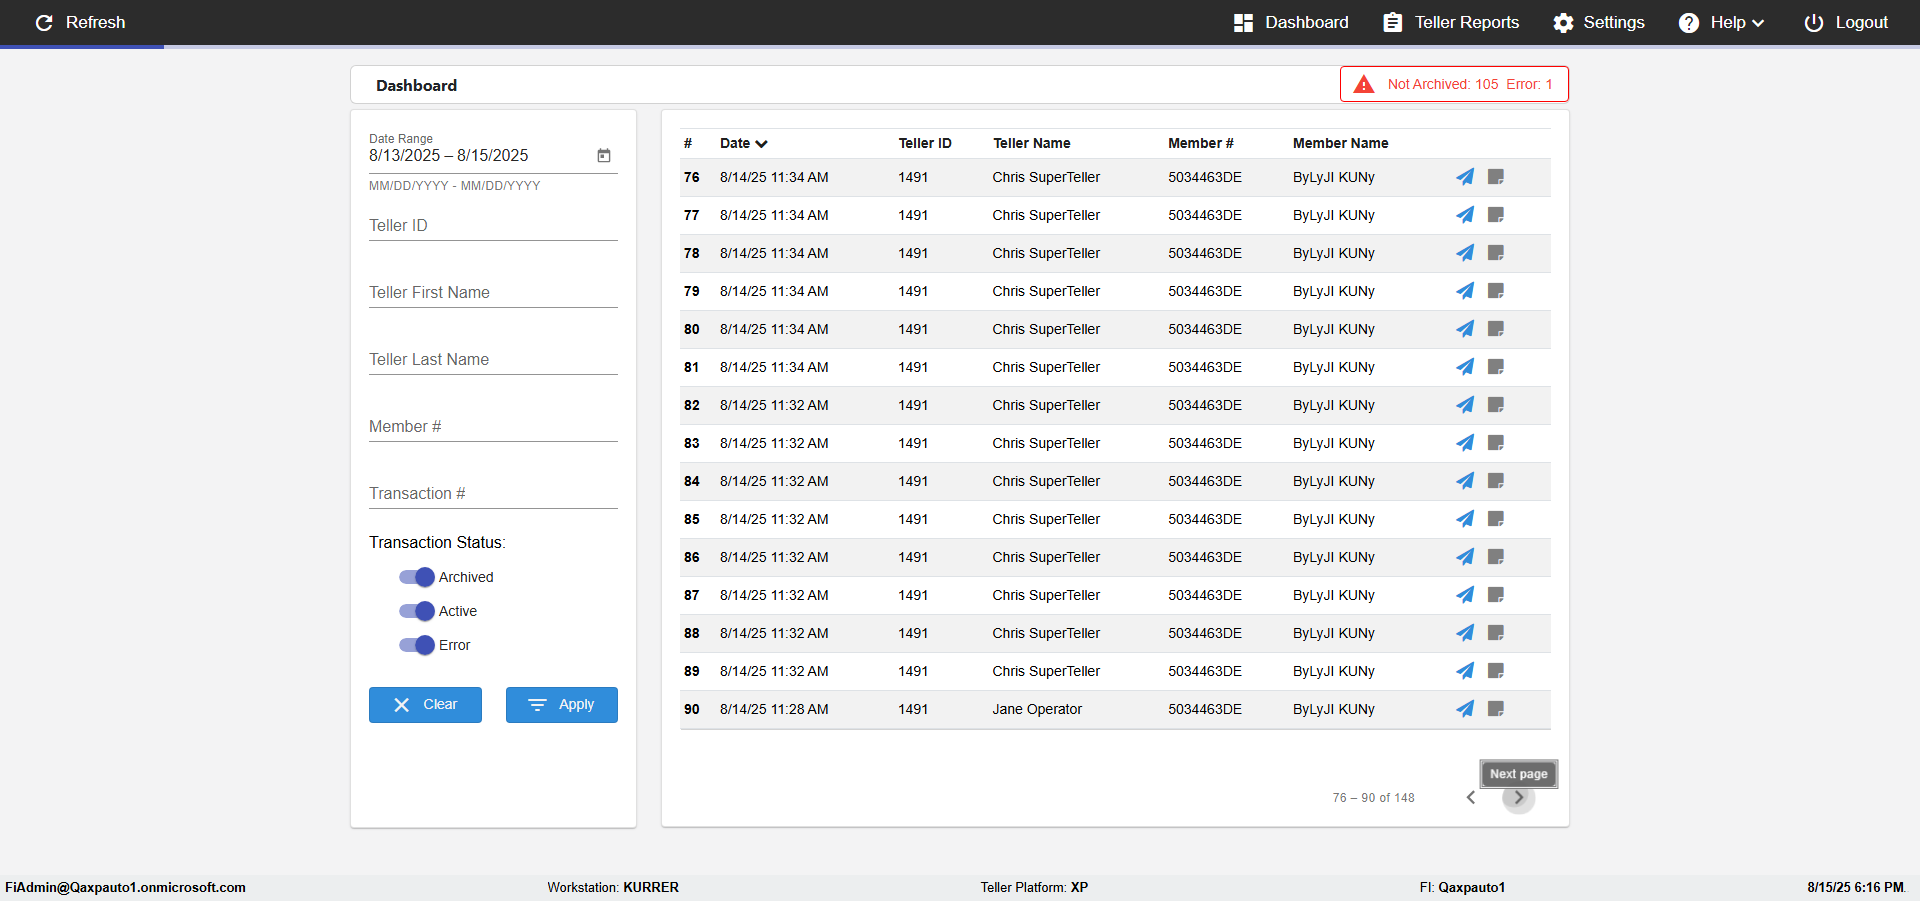The height and width of the screenshot is (901, 1920).
Task: Click the send icon in row 79
Action: point(1465,291)
